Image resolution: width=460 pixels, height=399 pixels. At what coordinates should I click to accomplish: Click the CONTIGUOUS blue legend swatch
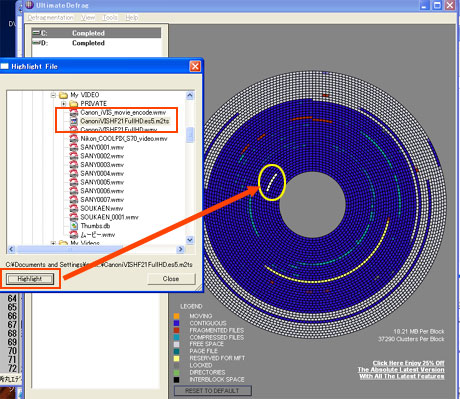pyautogui.click(x=177, y=323)
